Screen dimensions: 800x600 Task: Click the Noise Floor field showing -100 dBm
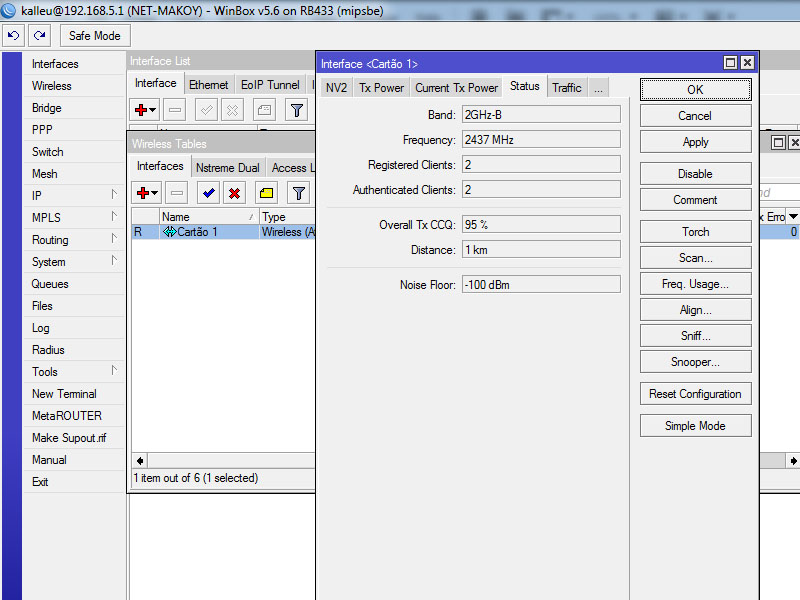541,285
